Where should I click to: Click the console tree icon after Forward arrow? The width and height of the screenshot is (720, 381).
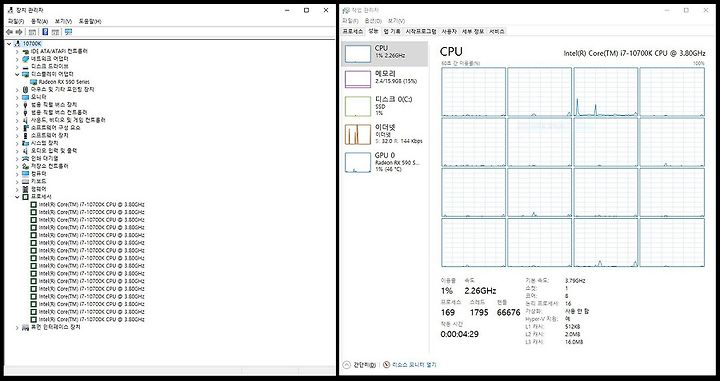point(32,32)
